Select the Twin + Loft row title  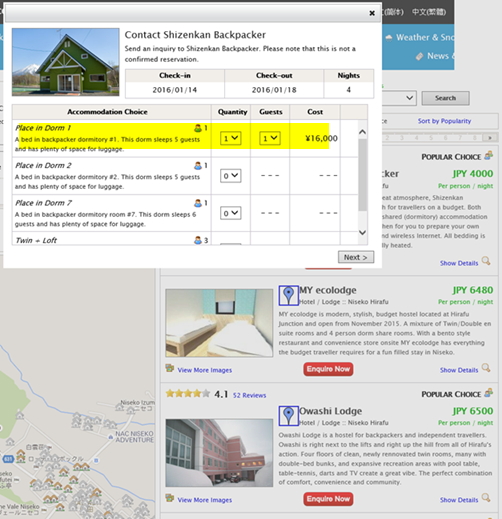tap(36, 240)
